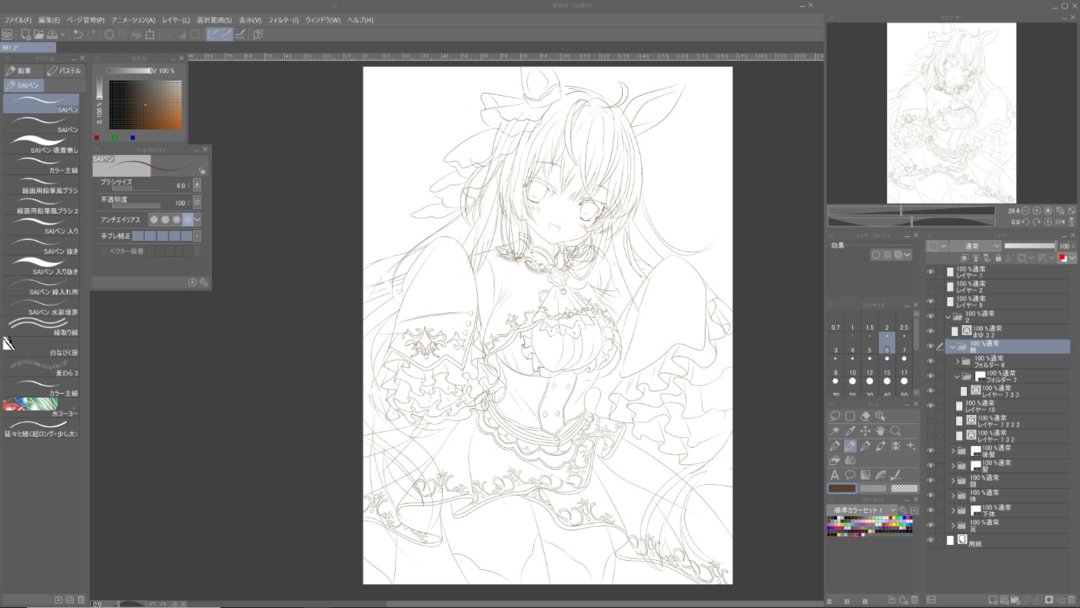Toggle visibility of 用紙 paper layer
This screenshot has width=1080, height=608.
point(931,541)
